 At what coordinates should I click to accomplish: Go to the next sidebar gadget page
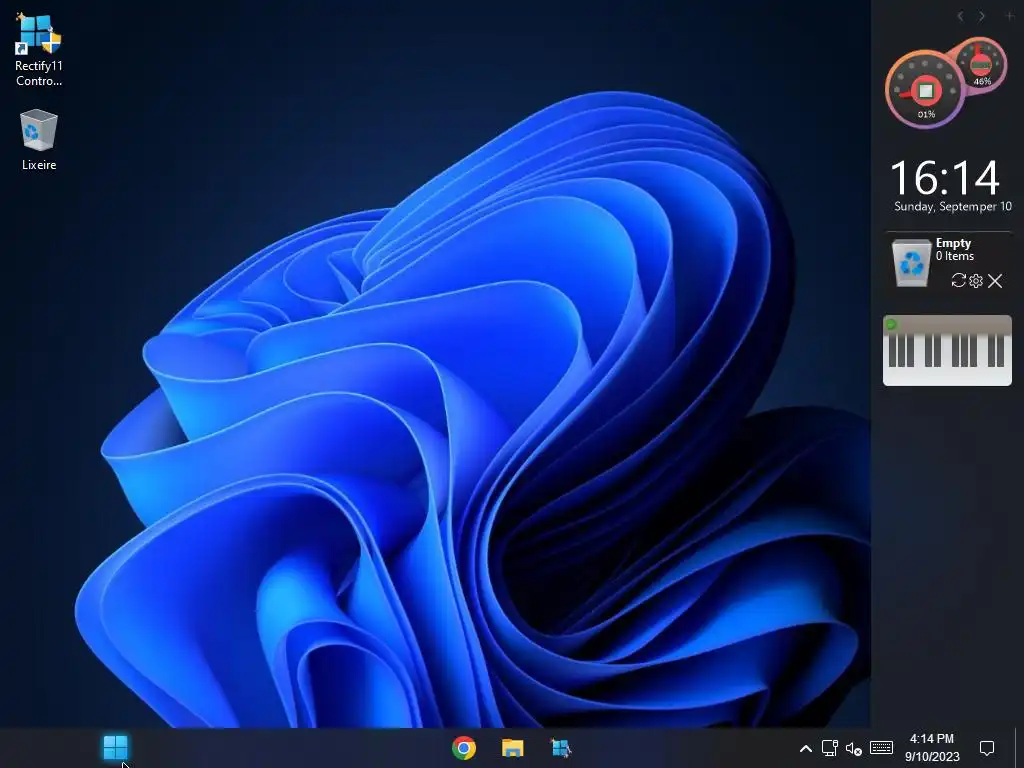pos(982,16)
